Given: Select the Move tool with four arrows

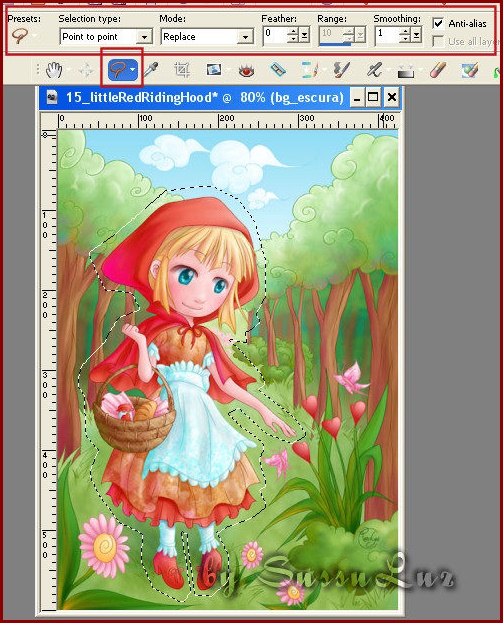Looking at the screenshot, I should tap(86, 71).
